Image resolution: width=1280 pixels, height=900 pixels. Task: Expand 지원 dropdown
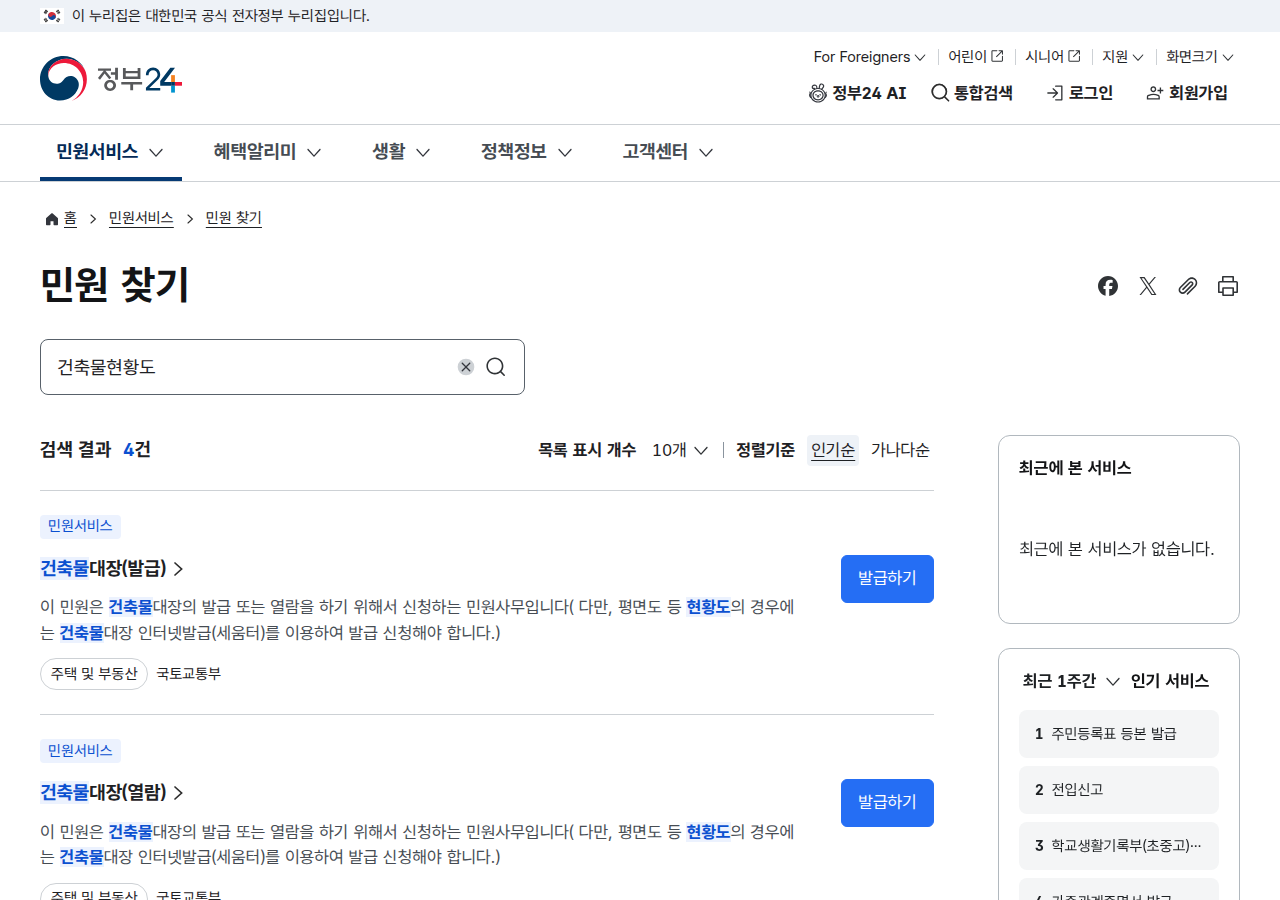1123,57
